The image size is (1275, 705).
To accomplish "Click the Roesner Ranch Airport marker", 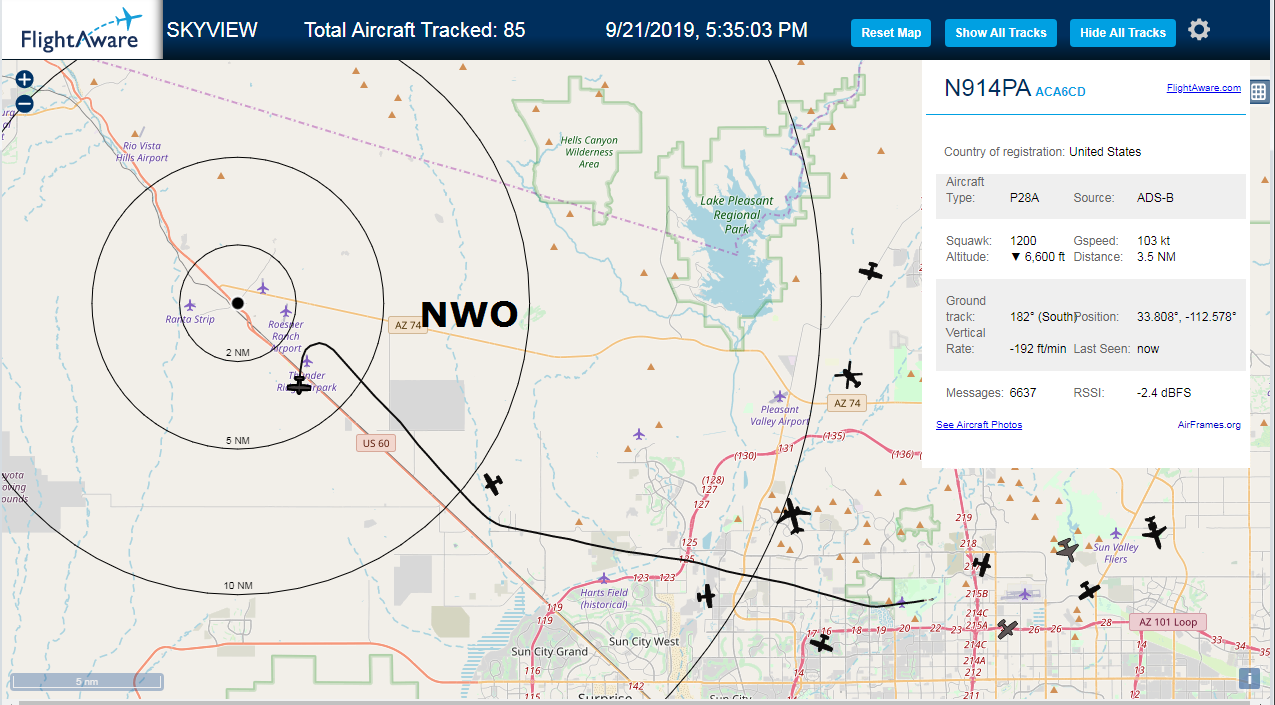I will [286, 311].
